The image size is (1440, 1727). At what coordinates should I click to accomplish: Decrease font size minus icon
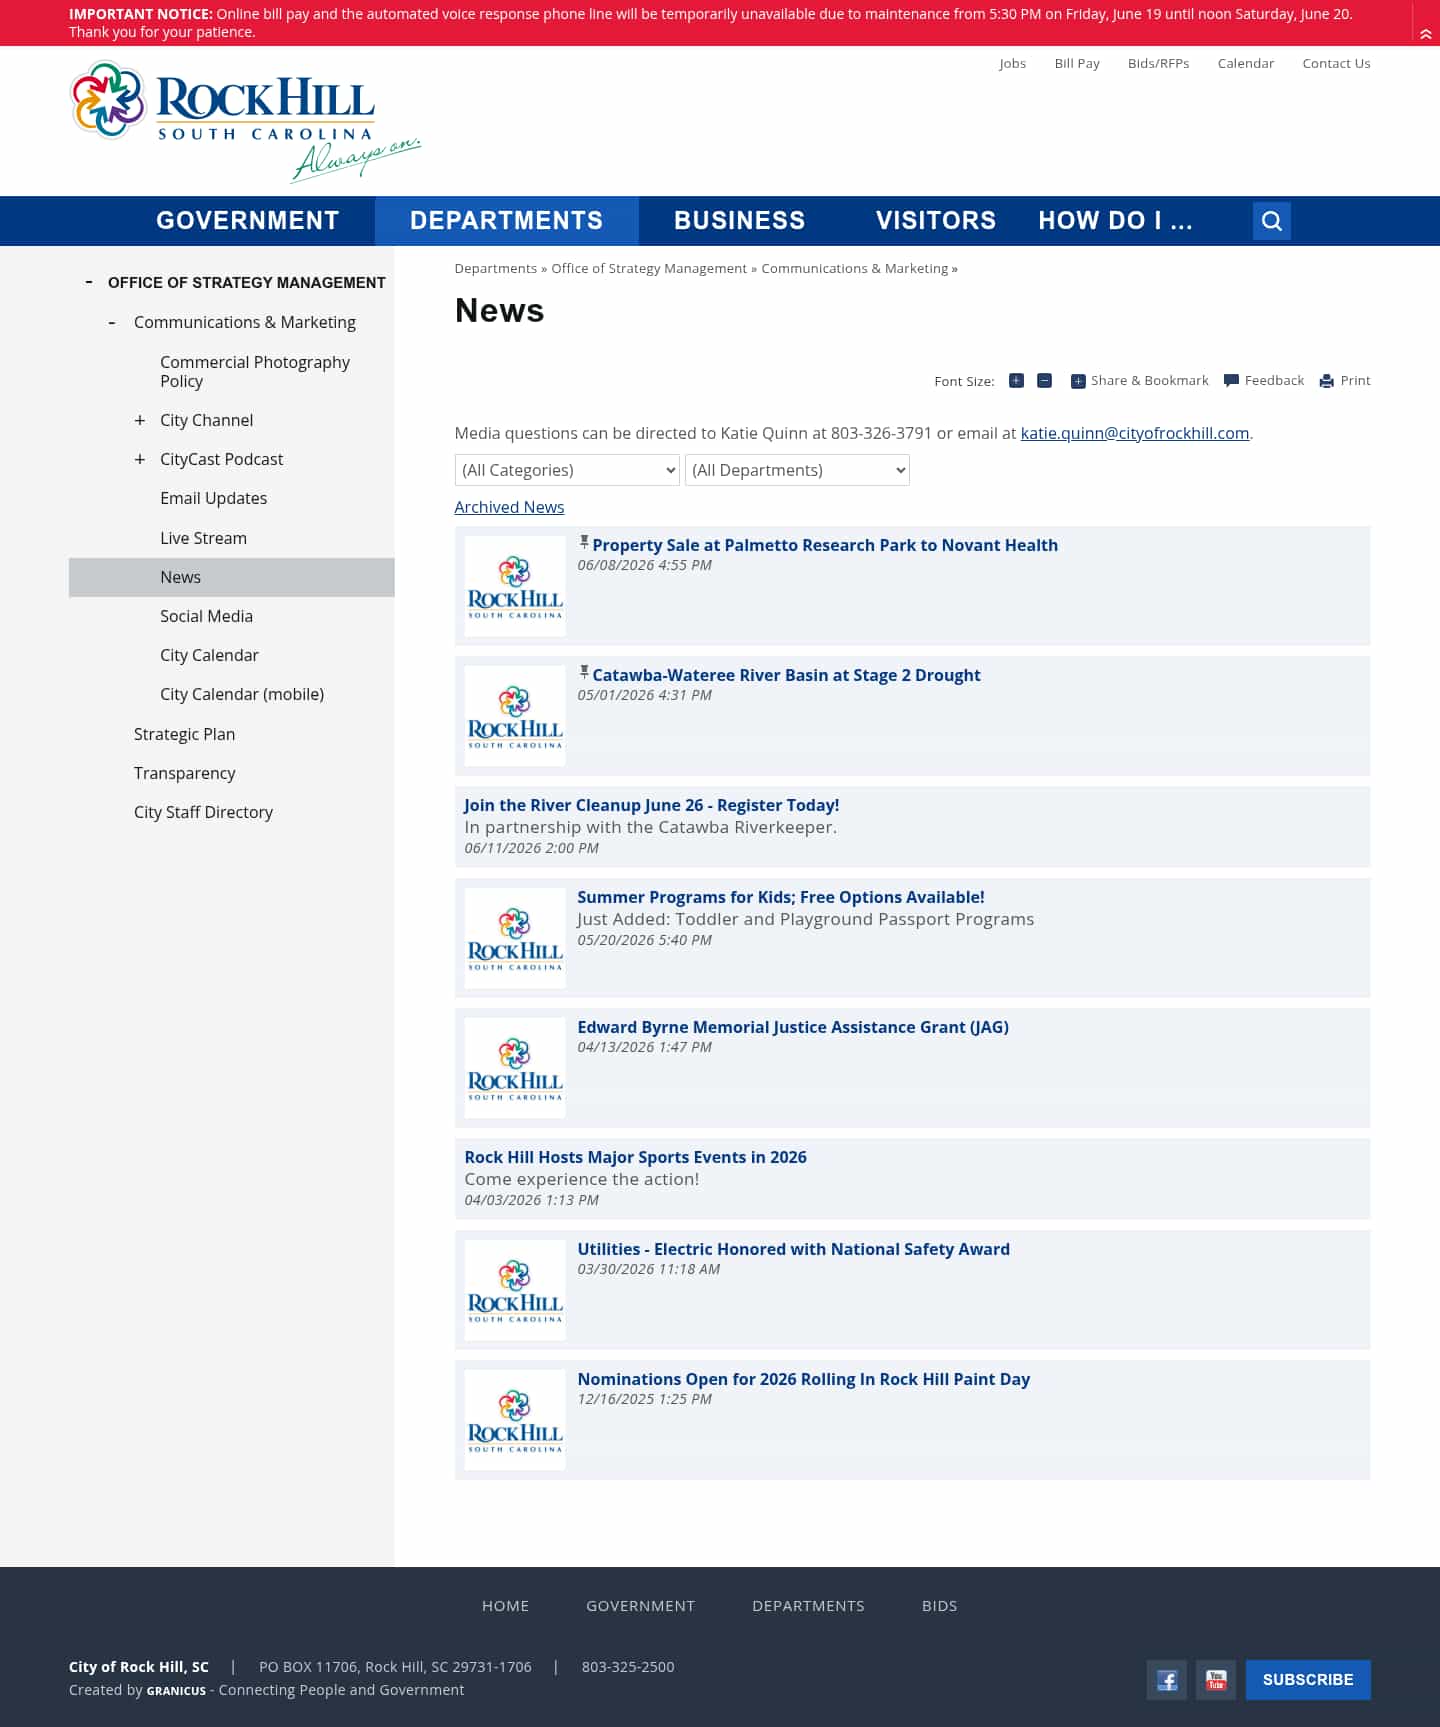pyautogui.click(x=1044, y=380)
